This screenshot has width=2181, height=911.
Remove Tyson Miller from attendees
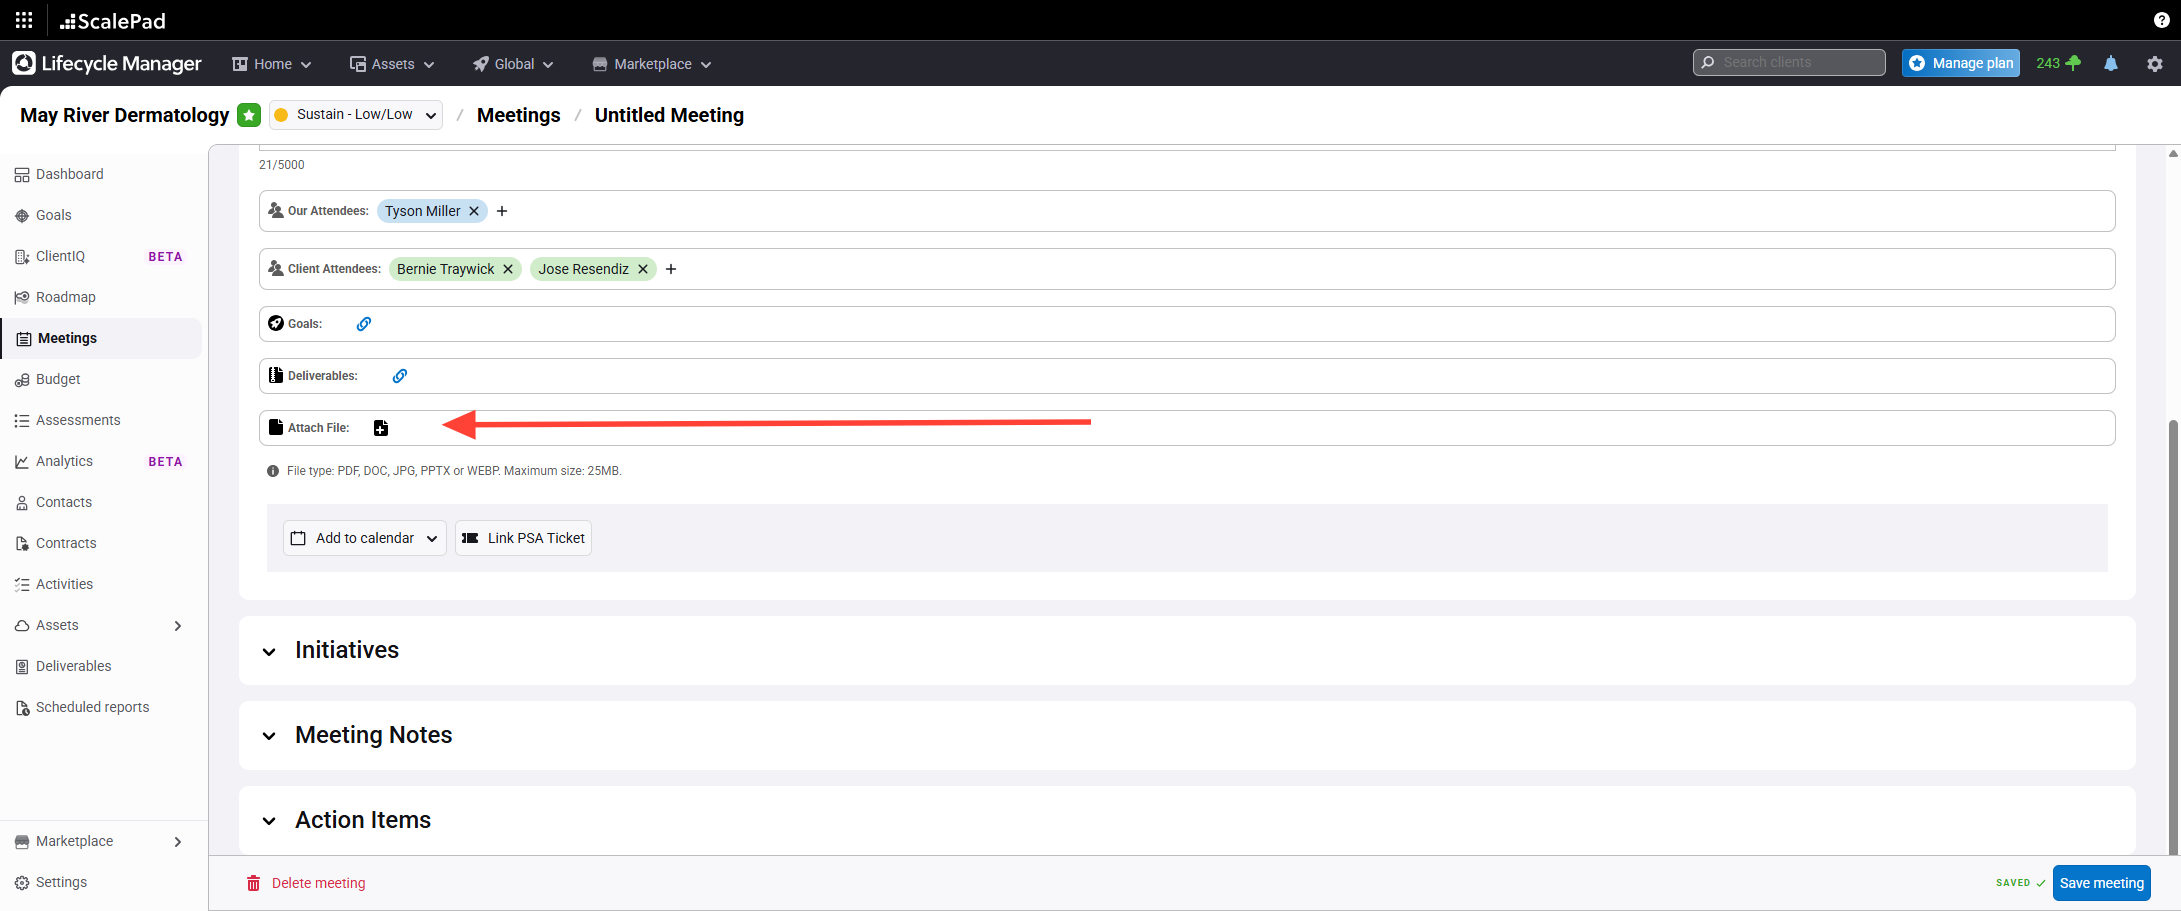[x=474, y=211]
